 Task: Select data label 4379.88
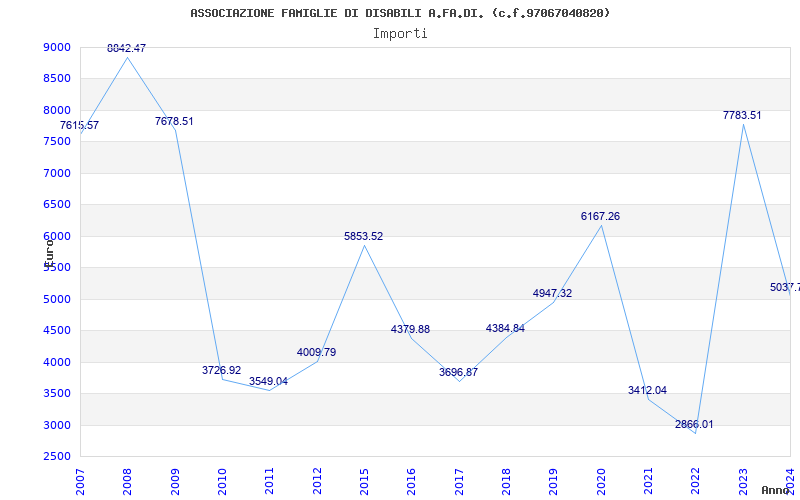(410, 330)
